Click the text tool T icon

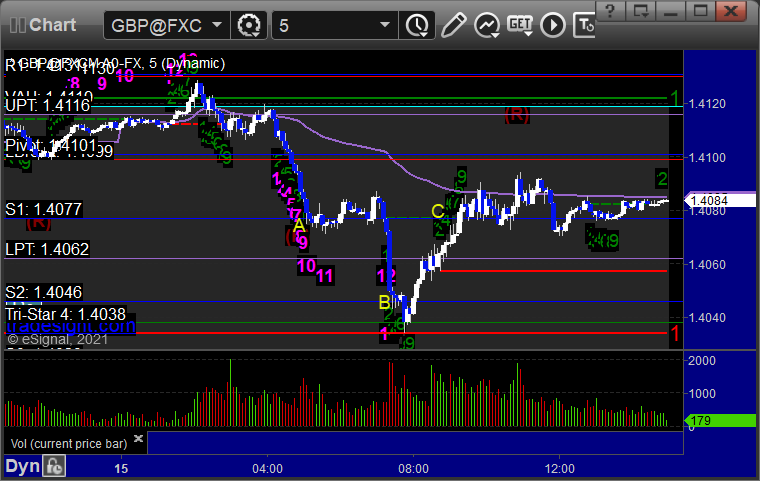point(585,25)
